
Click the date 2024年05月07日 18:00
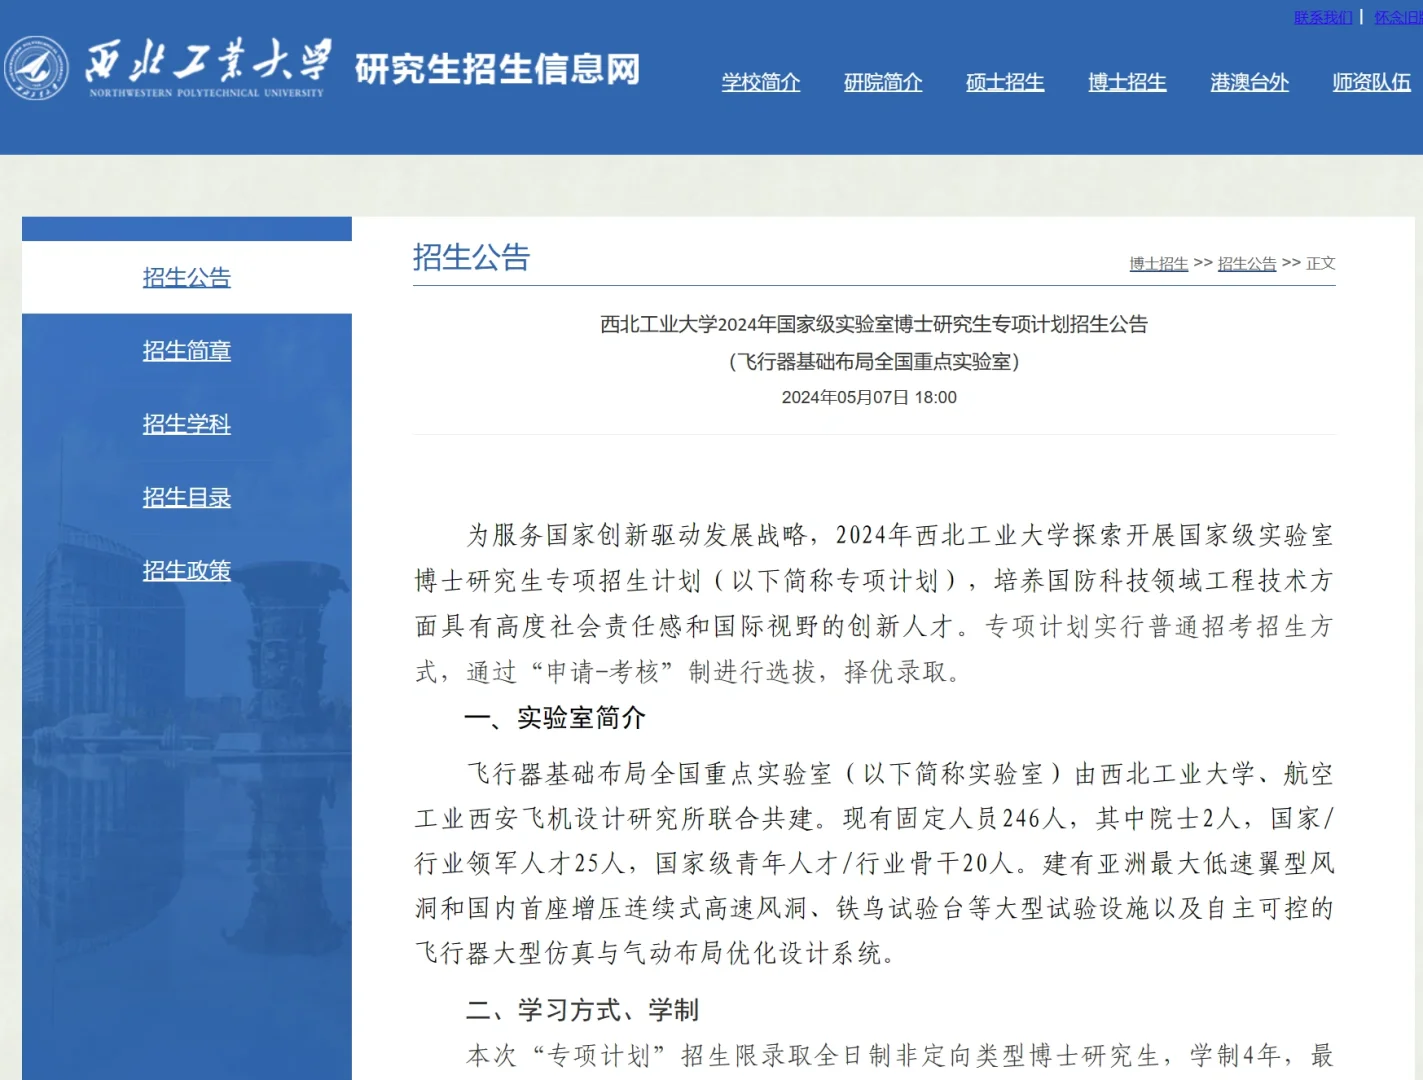(869, 397)
